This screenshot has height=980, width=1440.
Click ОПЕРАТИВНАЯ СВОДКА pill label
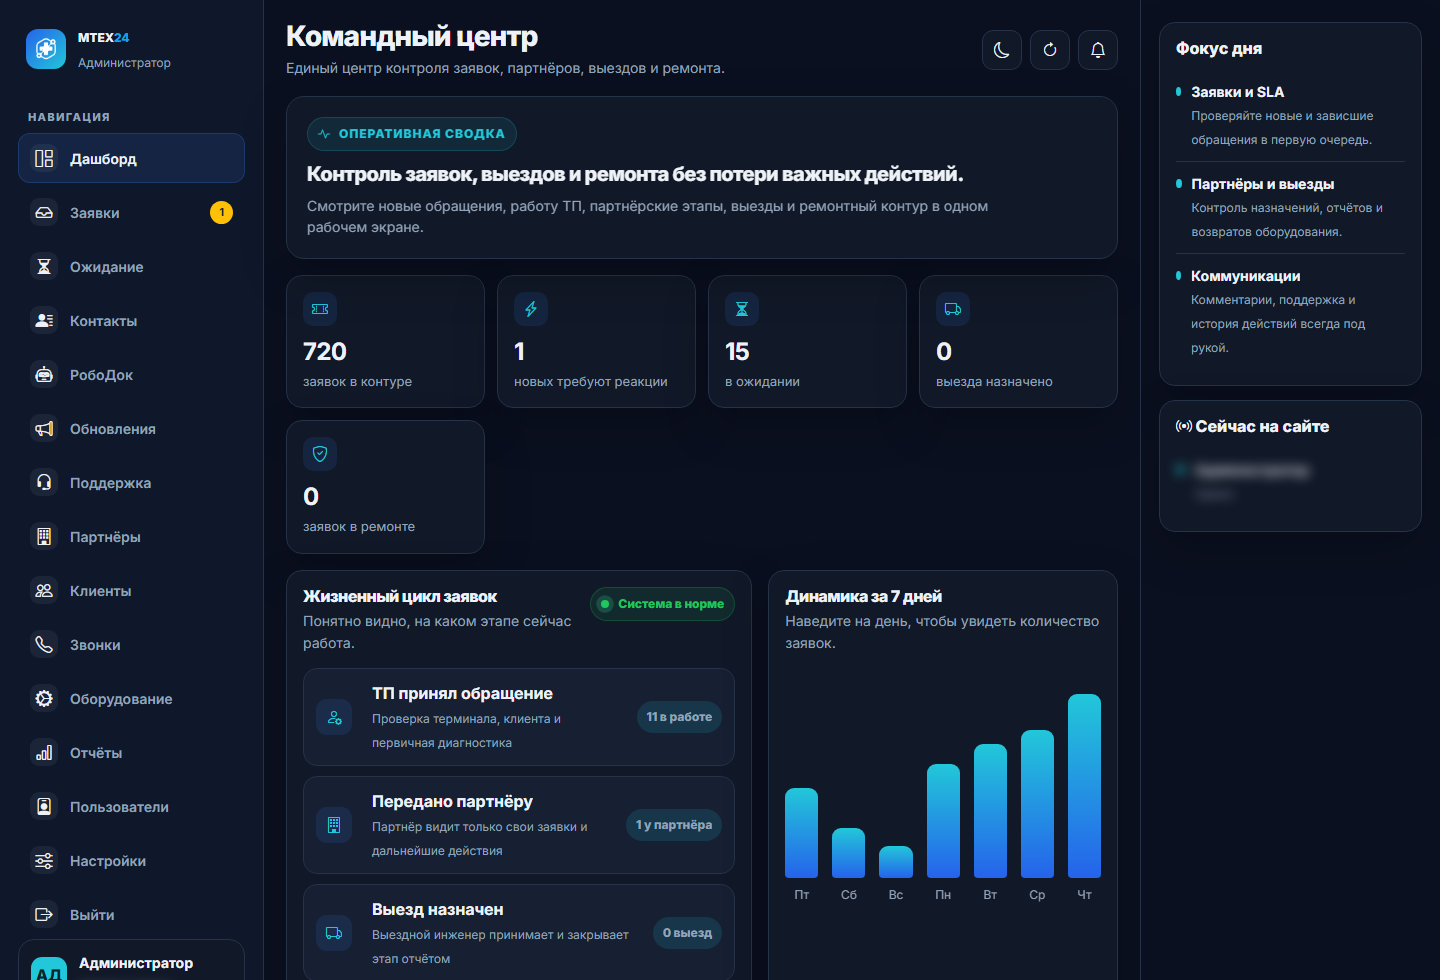pyautogui.click(x=412, y=133)
